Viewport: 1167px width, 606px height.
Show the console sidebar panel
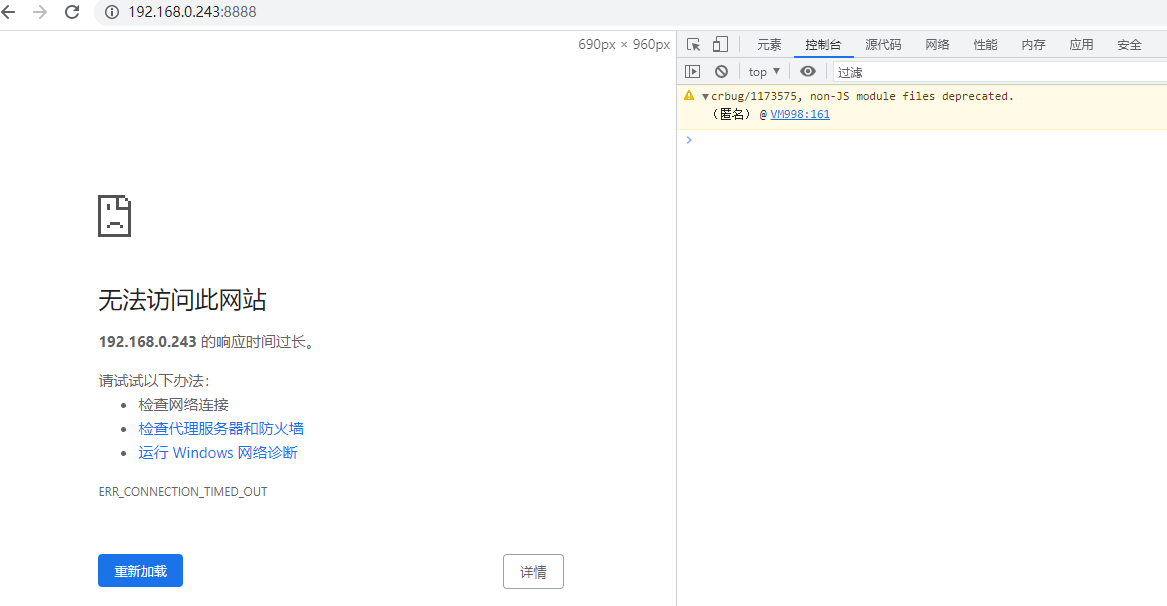click(x=692, y=71)
